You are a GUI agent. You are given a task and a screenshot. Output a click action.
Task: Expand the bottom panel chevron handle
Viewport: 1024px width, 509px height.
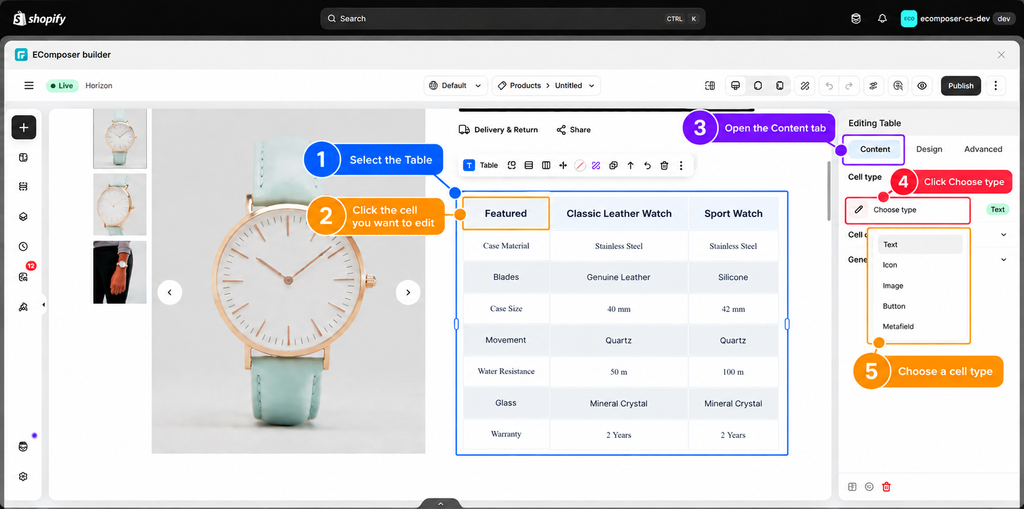pyautogui.click(x=441, y=504)
